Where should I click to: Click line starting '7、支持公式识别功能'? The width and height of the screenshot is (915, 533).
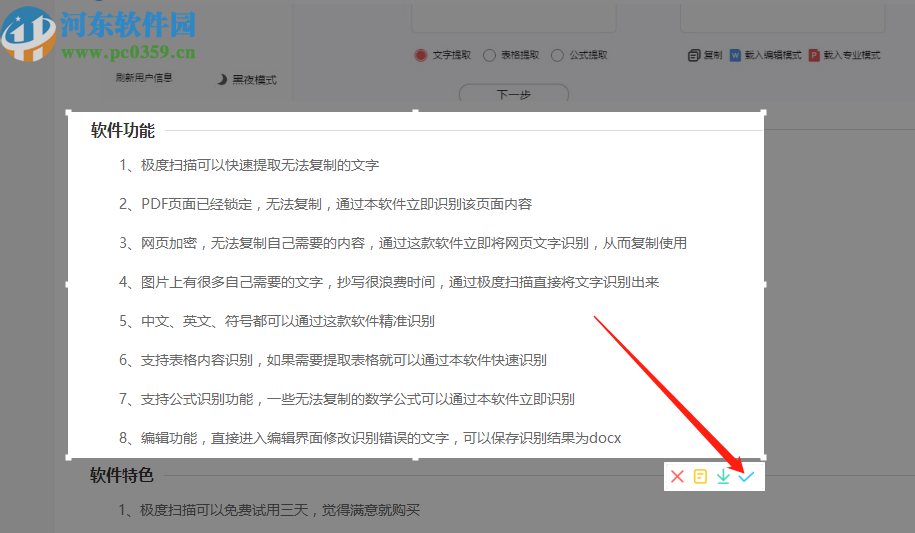pos(347,399)
